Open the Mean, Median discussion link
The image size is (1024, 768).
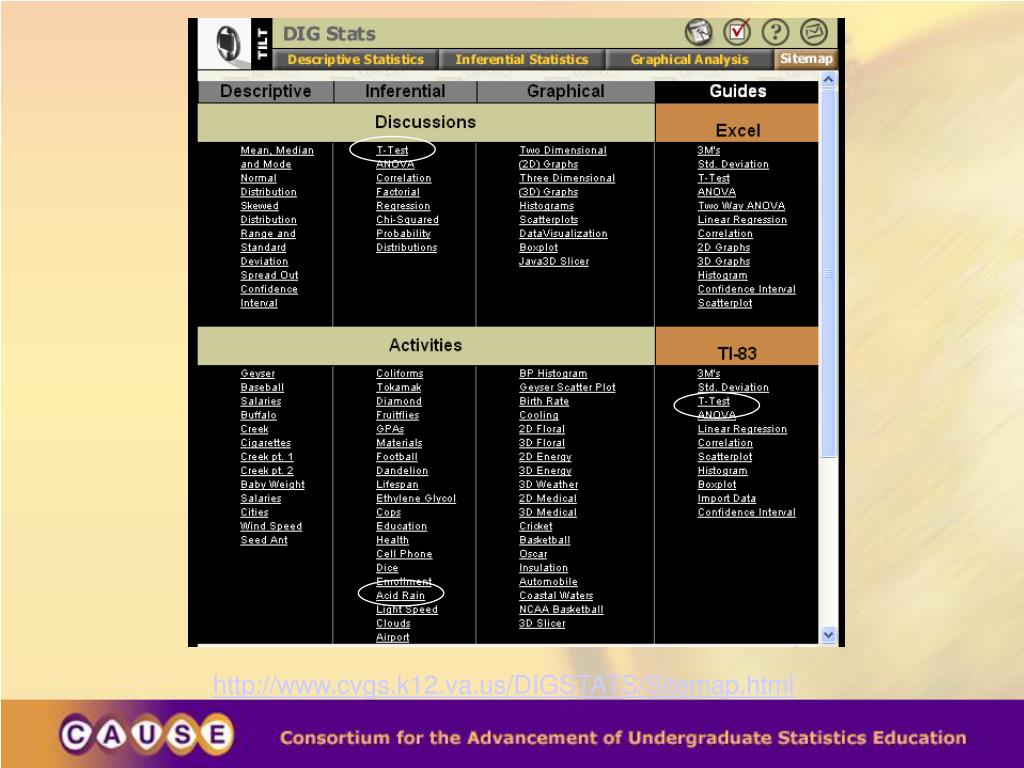pos(277,150)
